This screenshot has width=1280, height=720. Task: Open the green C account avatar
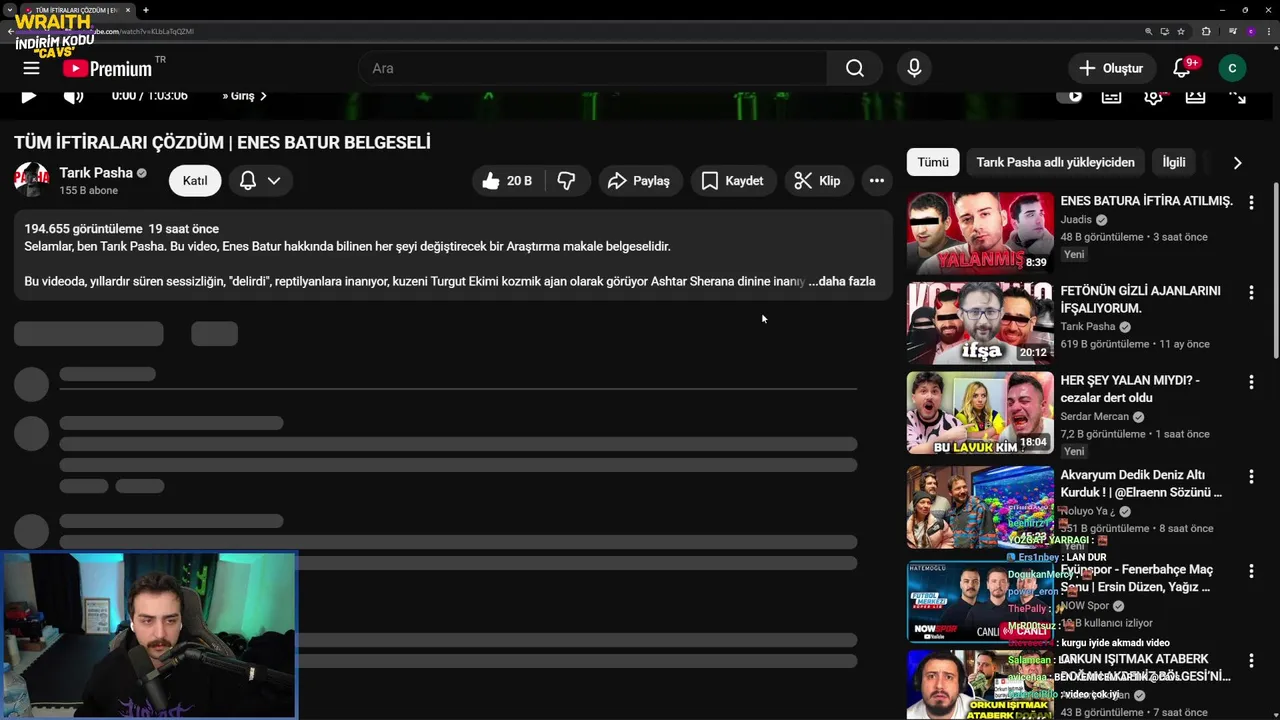point(1232,68)
